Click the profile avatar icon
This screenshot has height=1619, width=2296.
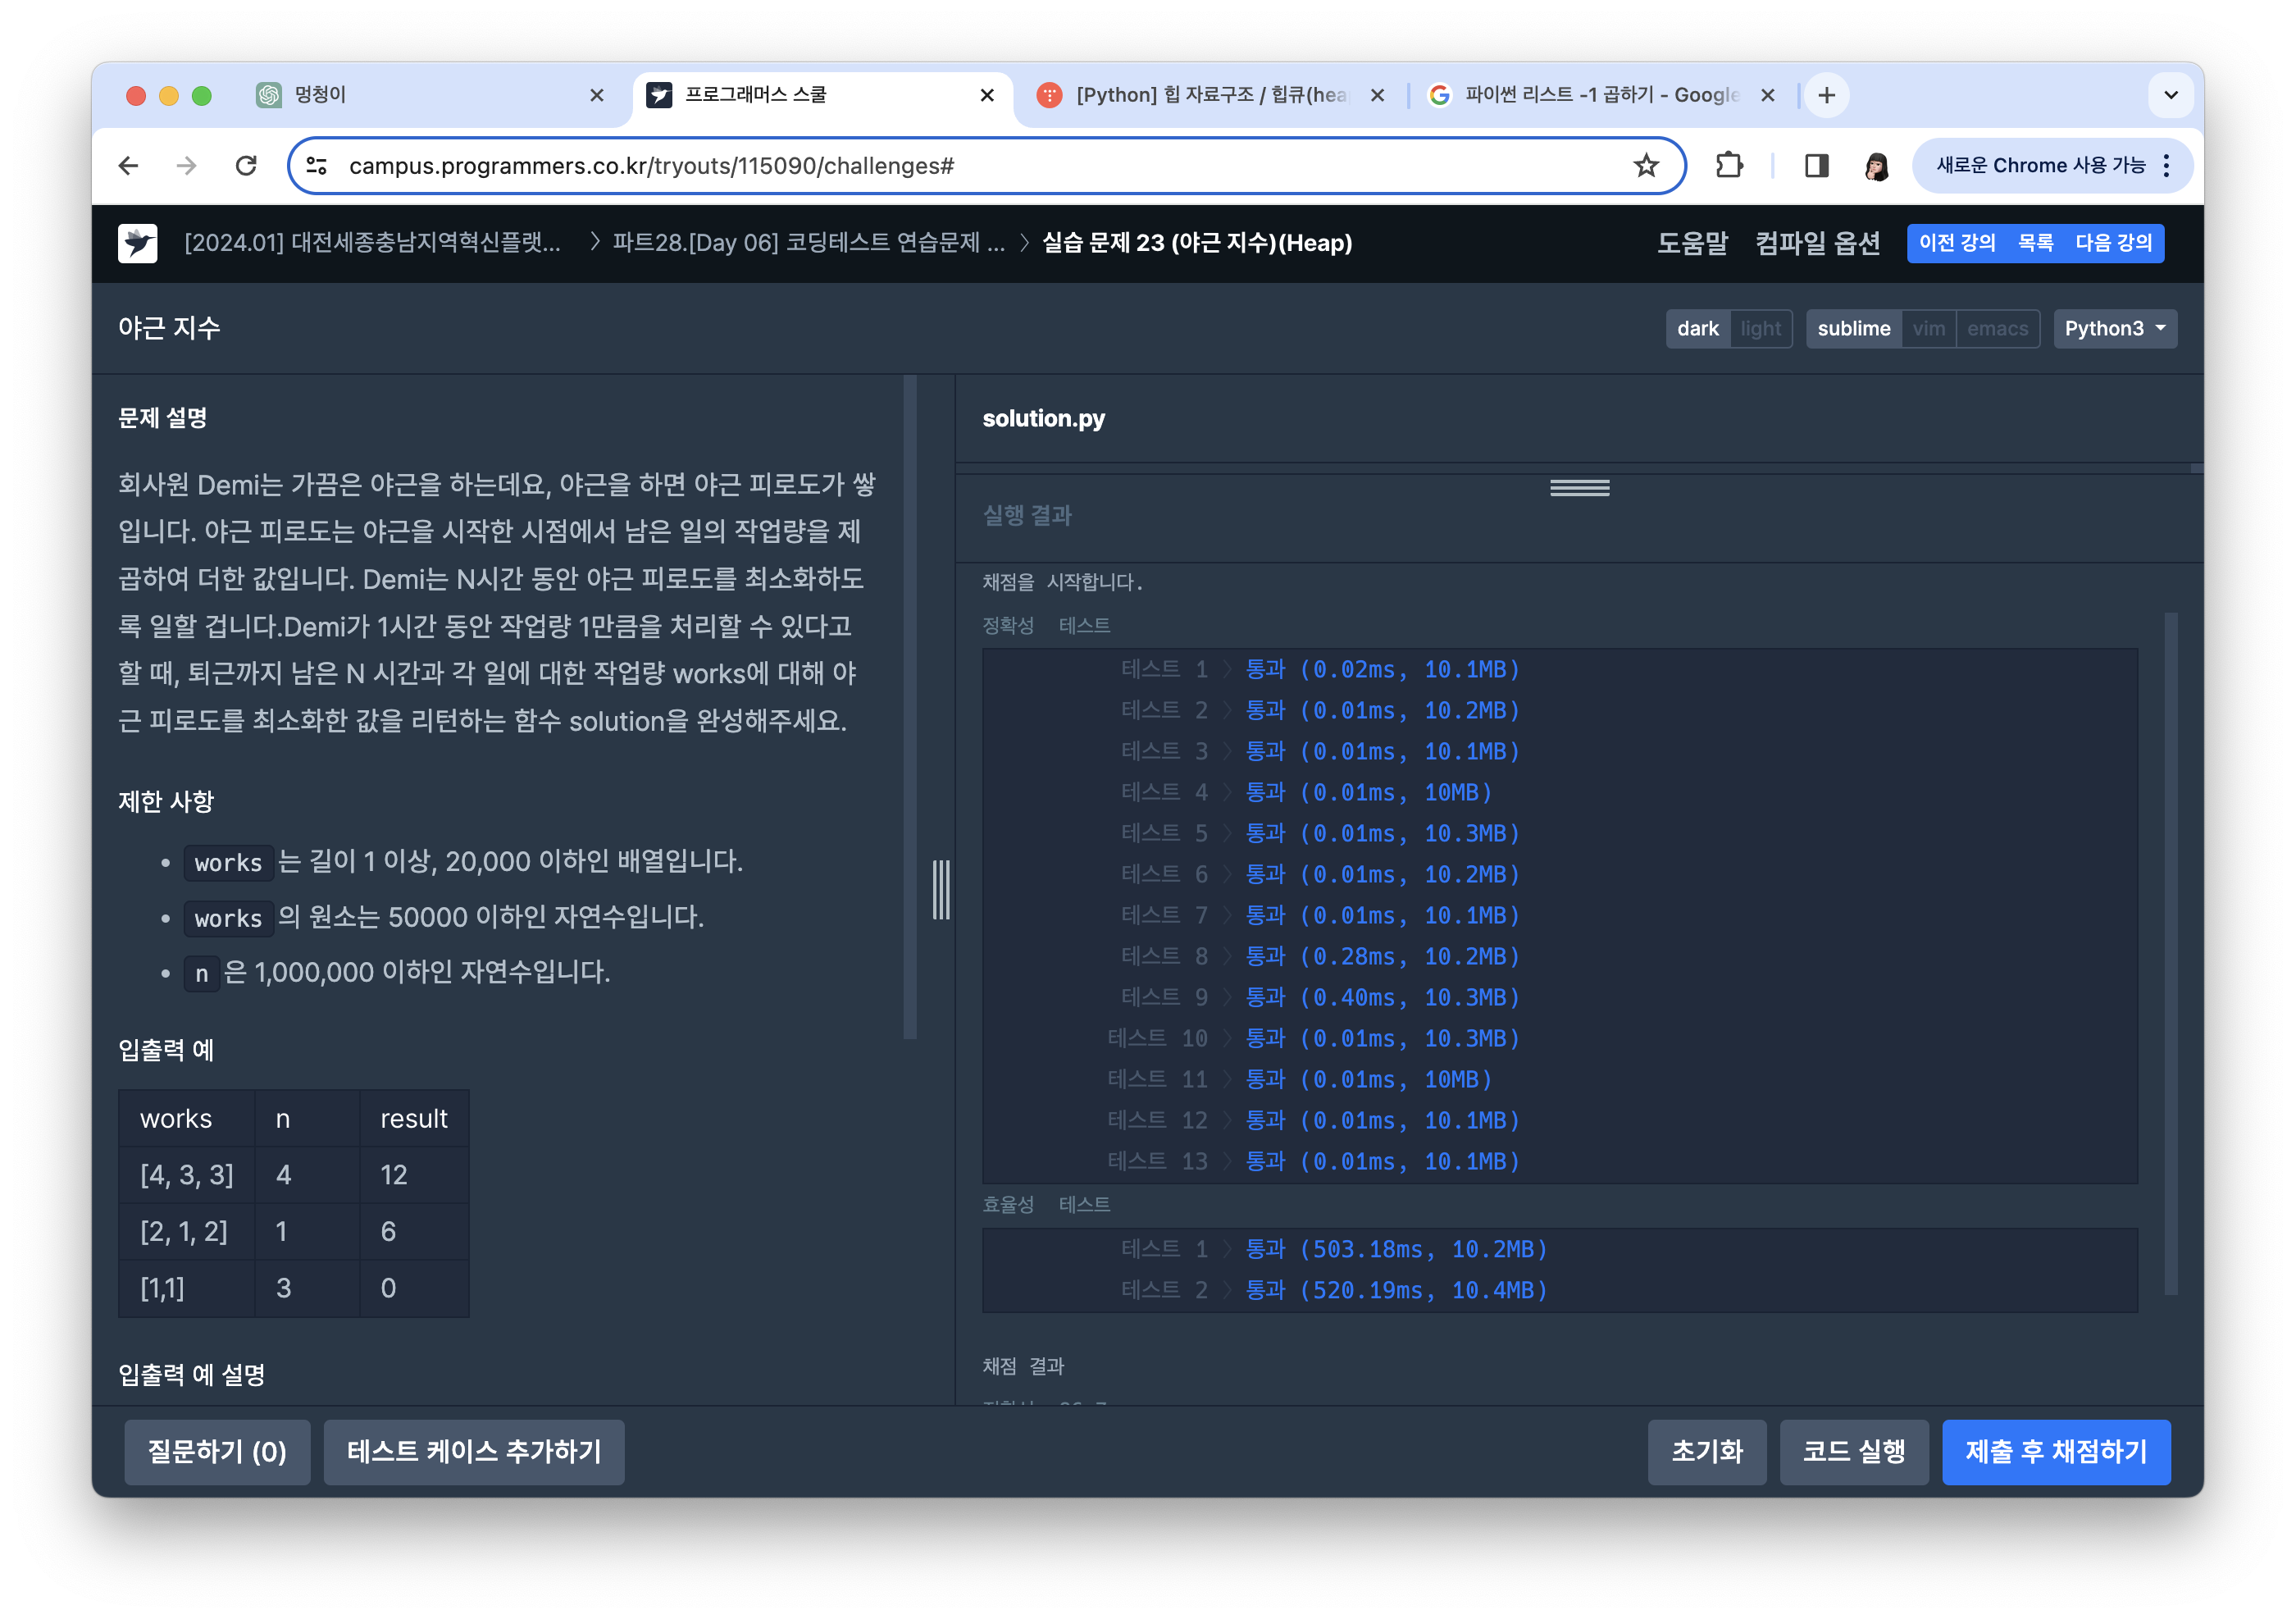click(x=1876, y=166)
